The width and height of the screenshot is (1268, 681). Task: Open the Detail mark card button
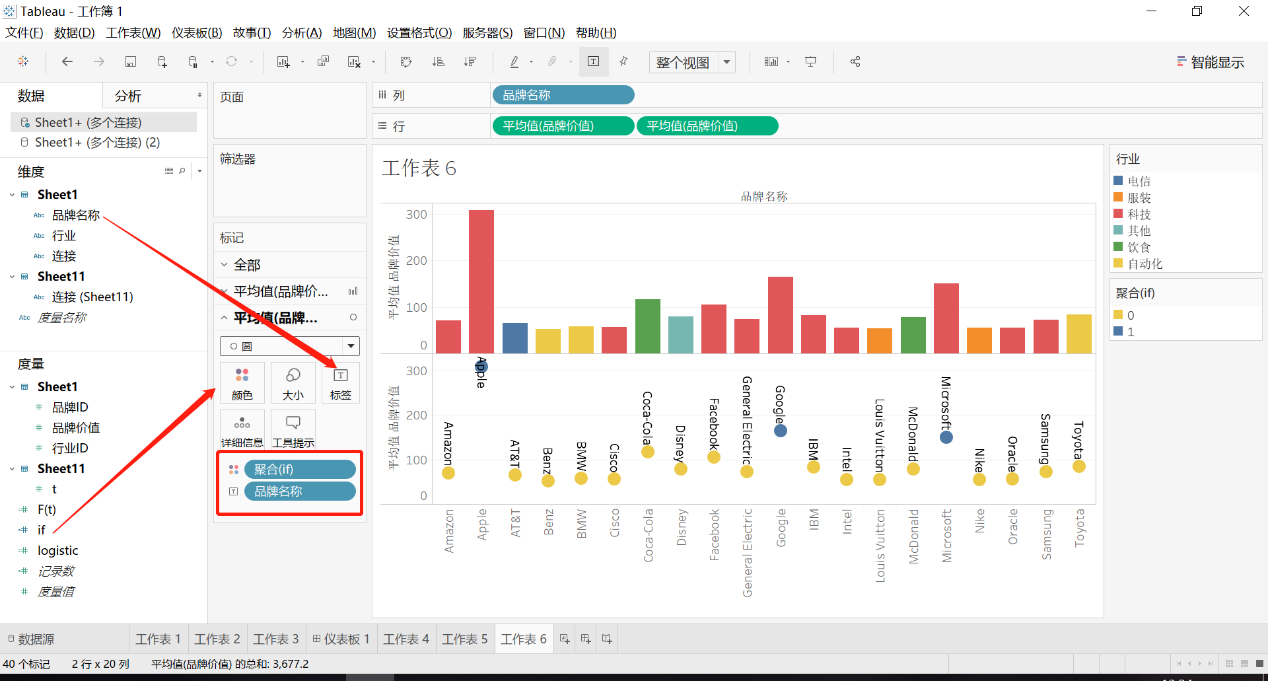[242, 429]
